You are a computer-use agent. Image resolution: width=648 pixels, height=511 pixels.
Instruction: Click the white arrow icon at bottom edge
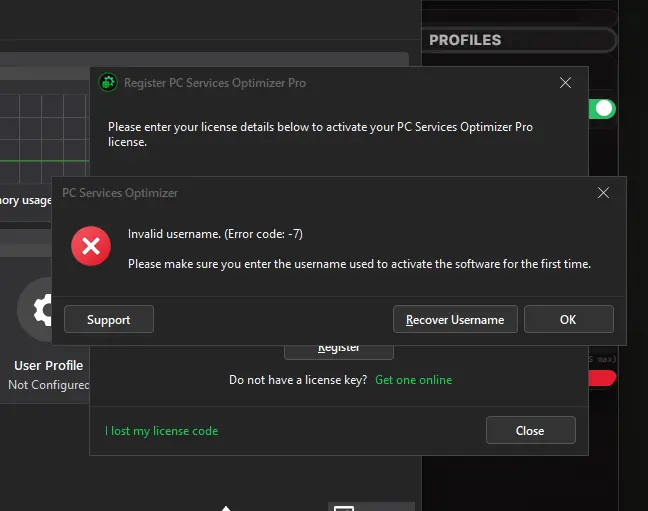(x=226, y=508)
